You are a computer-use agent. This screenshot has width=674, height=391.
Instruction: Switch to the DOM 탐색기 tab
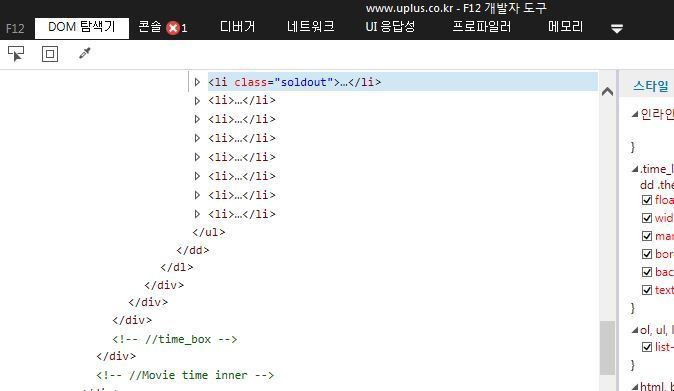point(82,27)
